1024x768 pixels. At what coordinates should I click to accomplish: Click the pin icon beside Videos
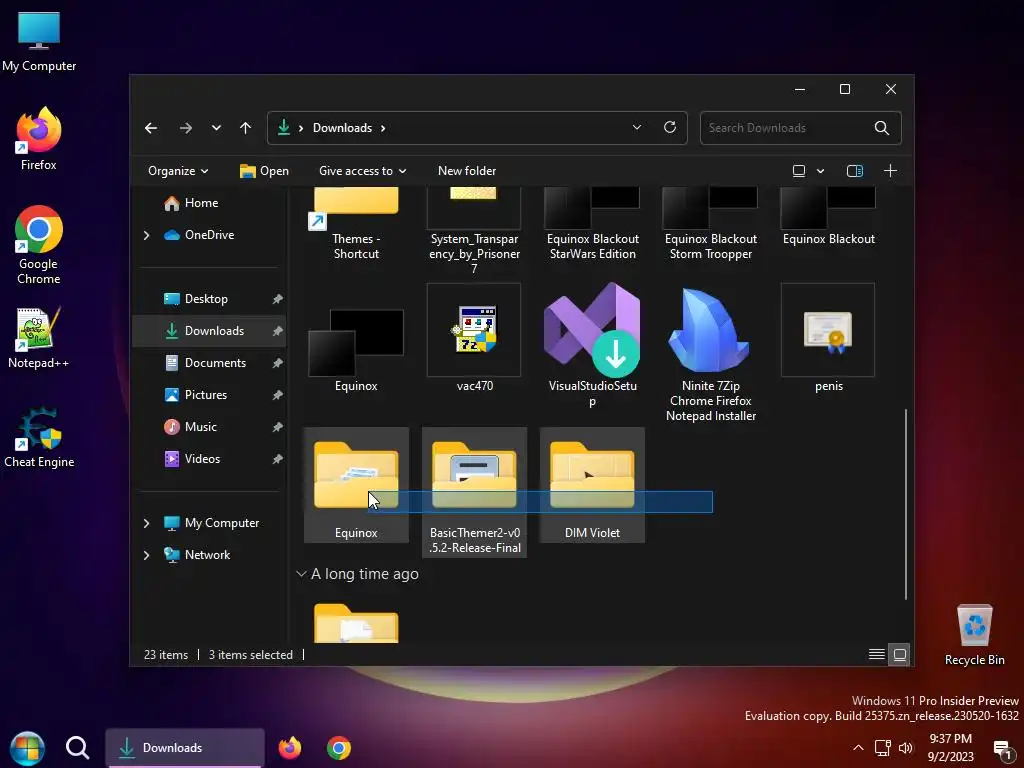[x=278, y=459]
